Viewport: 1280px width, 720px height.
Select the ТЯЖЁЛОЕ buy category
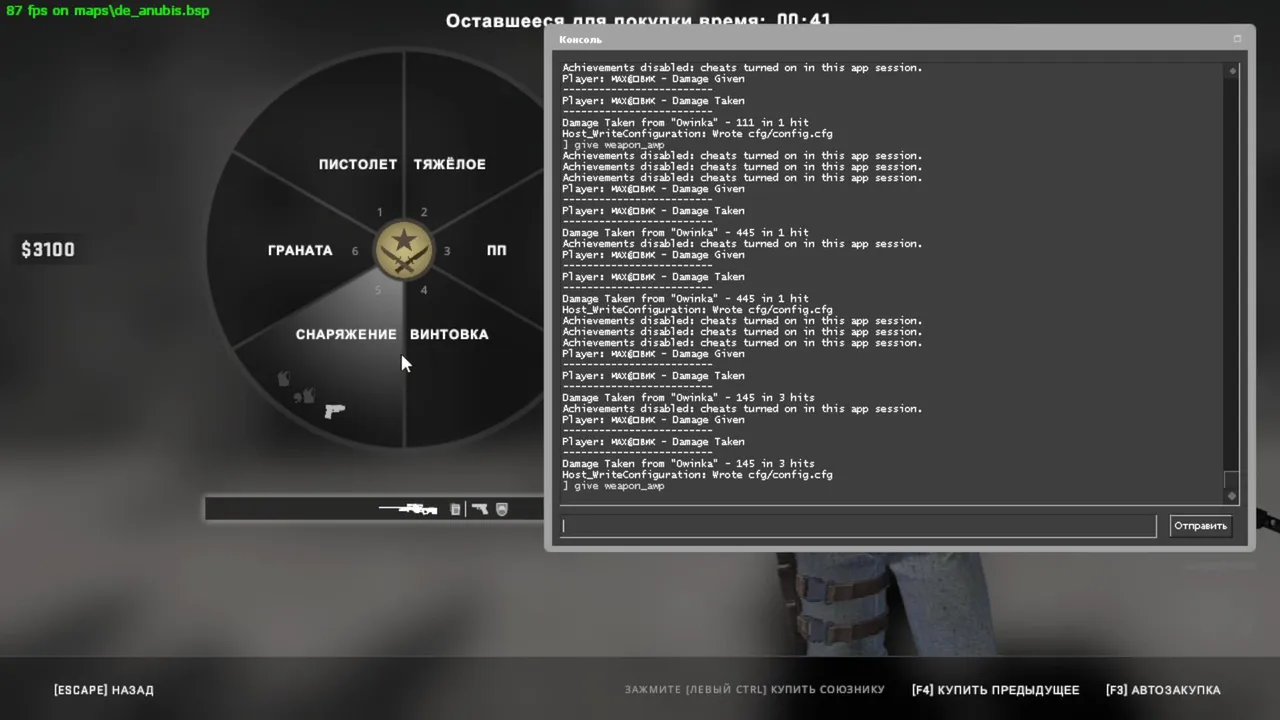(x=449, y=164)
